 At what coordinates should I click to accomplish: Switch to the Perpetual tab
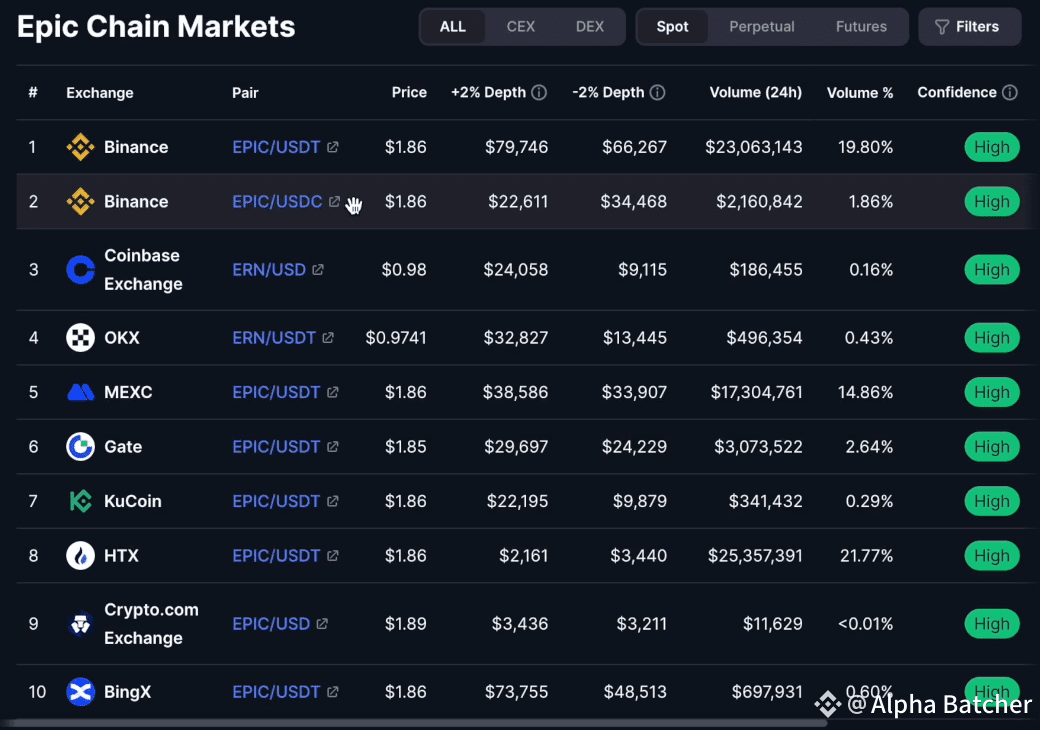[x=761, y=27]
